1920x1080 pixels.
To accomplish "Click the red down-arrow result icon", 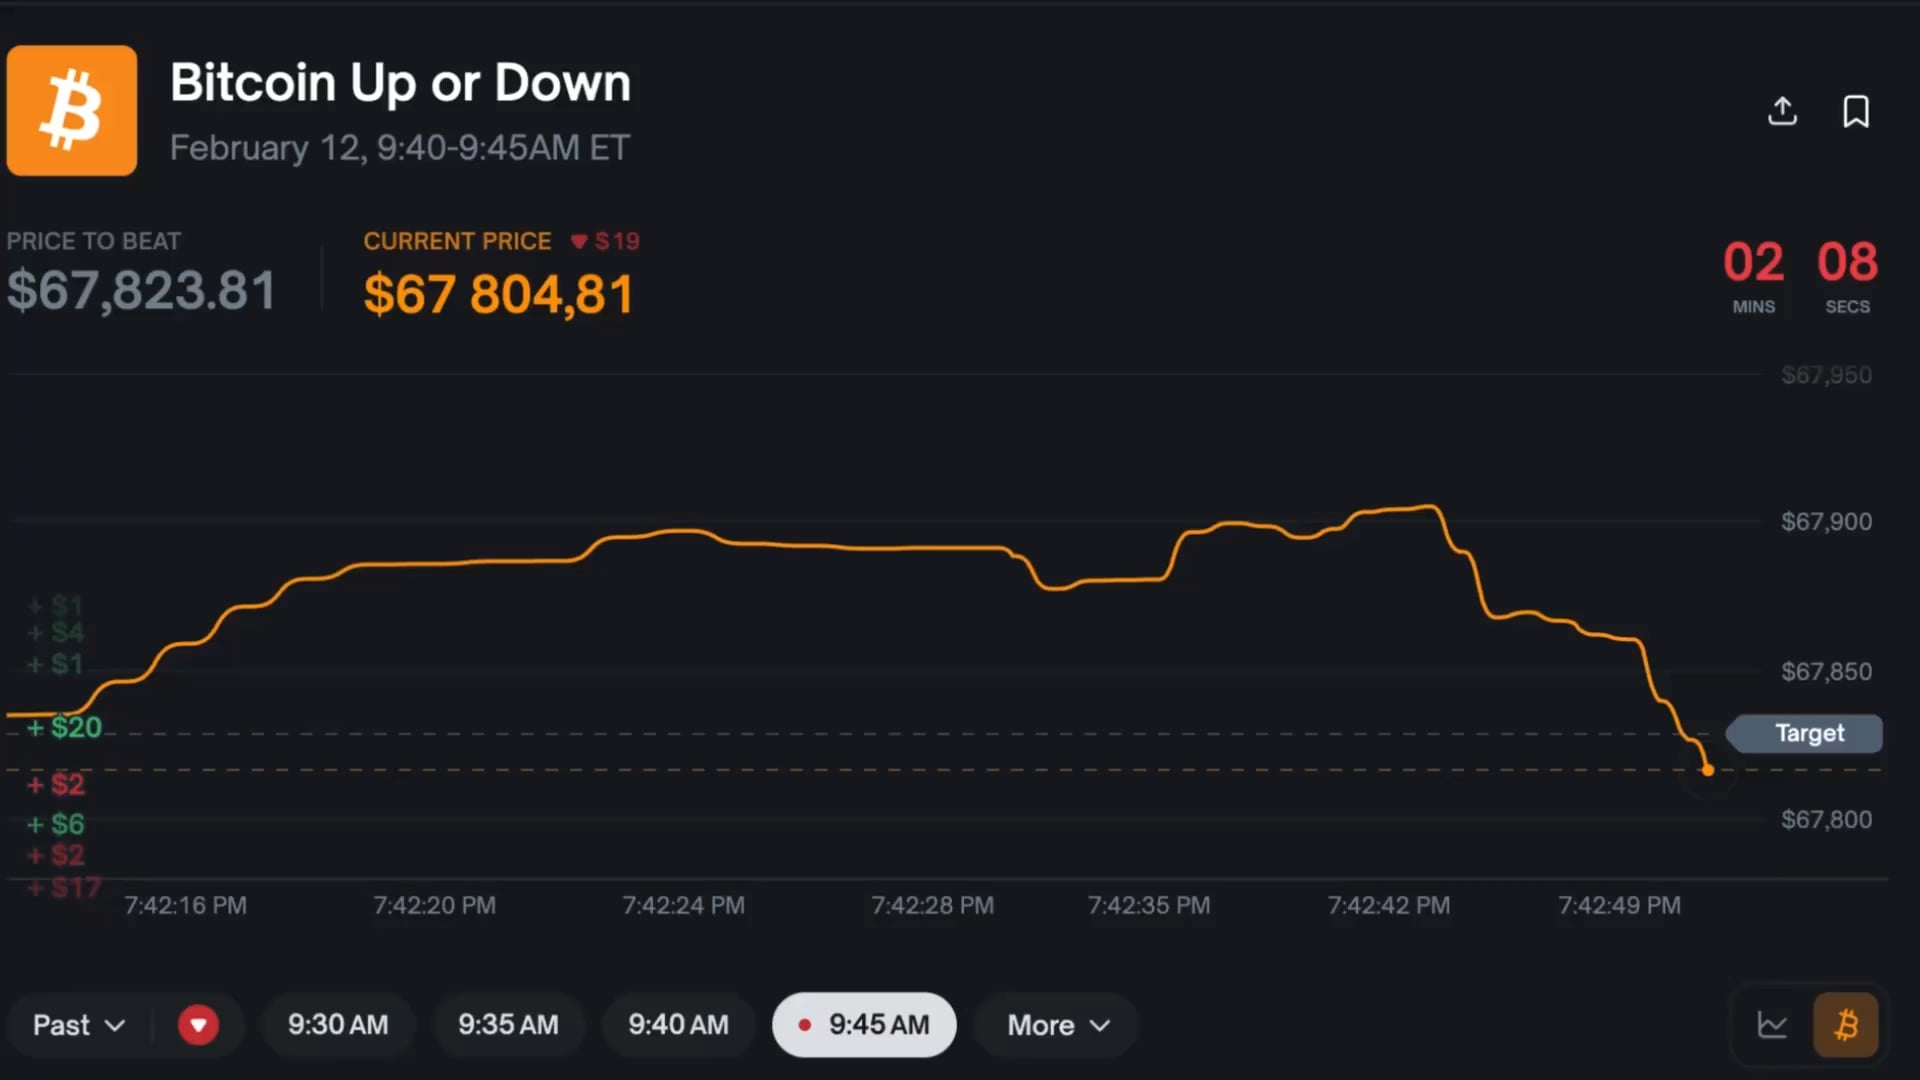I will click(x=198, y=1025).
